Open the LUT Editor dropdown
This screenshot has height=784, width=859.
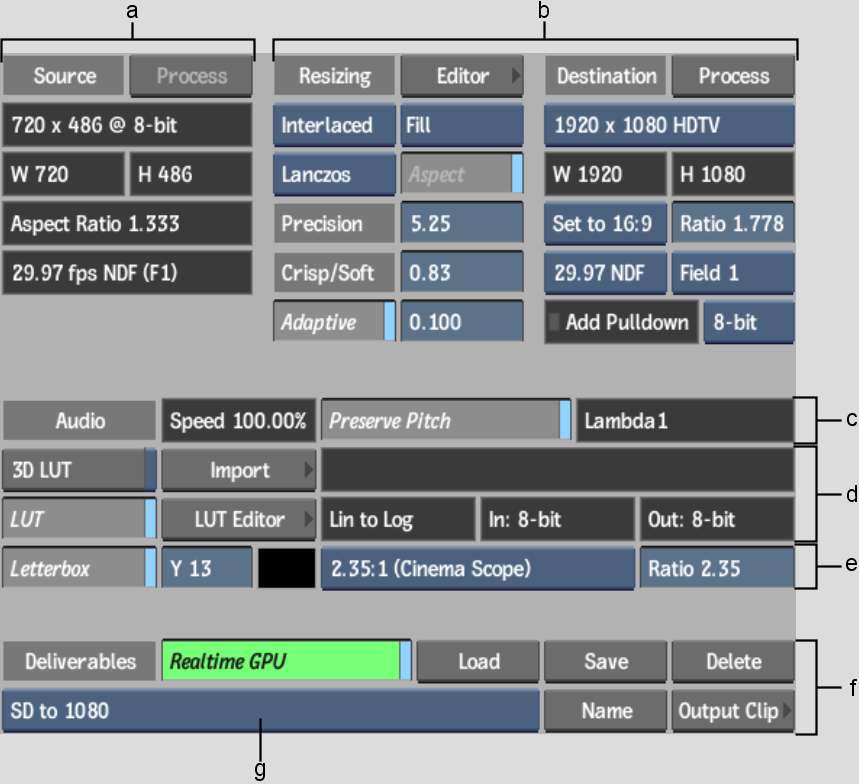tap(239, 520)
